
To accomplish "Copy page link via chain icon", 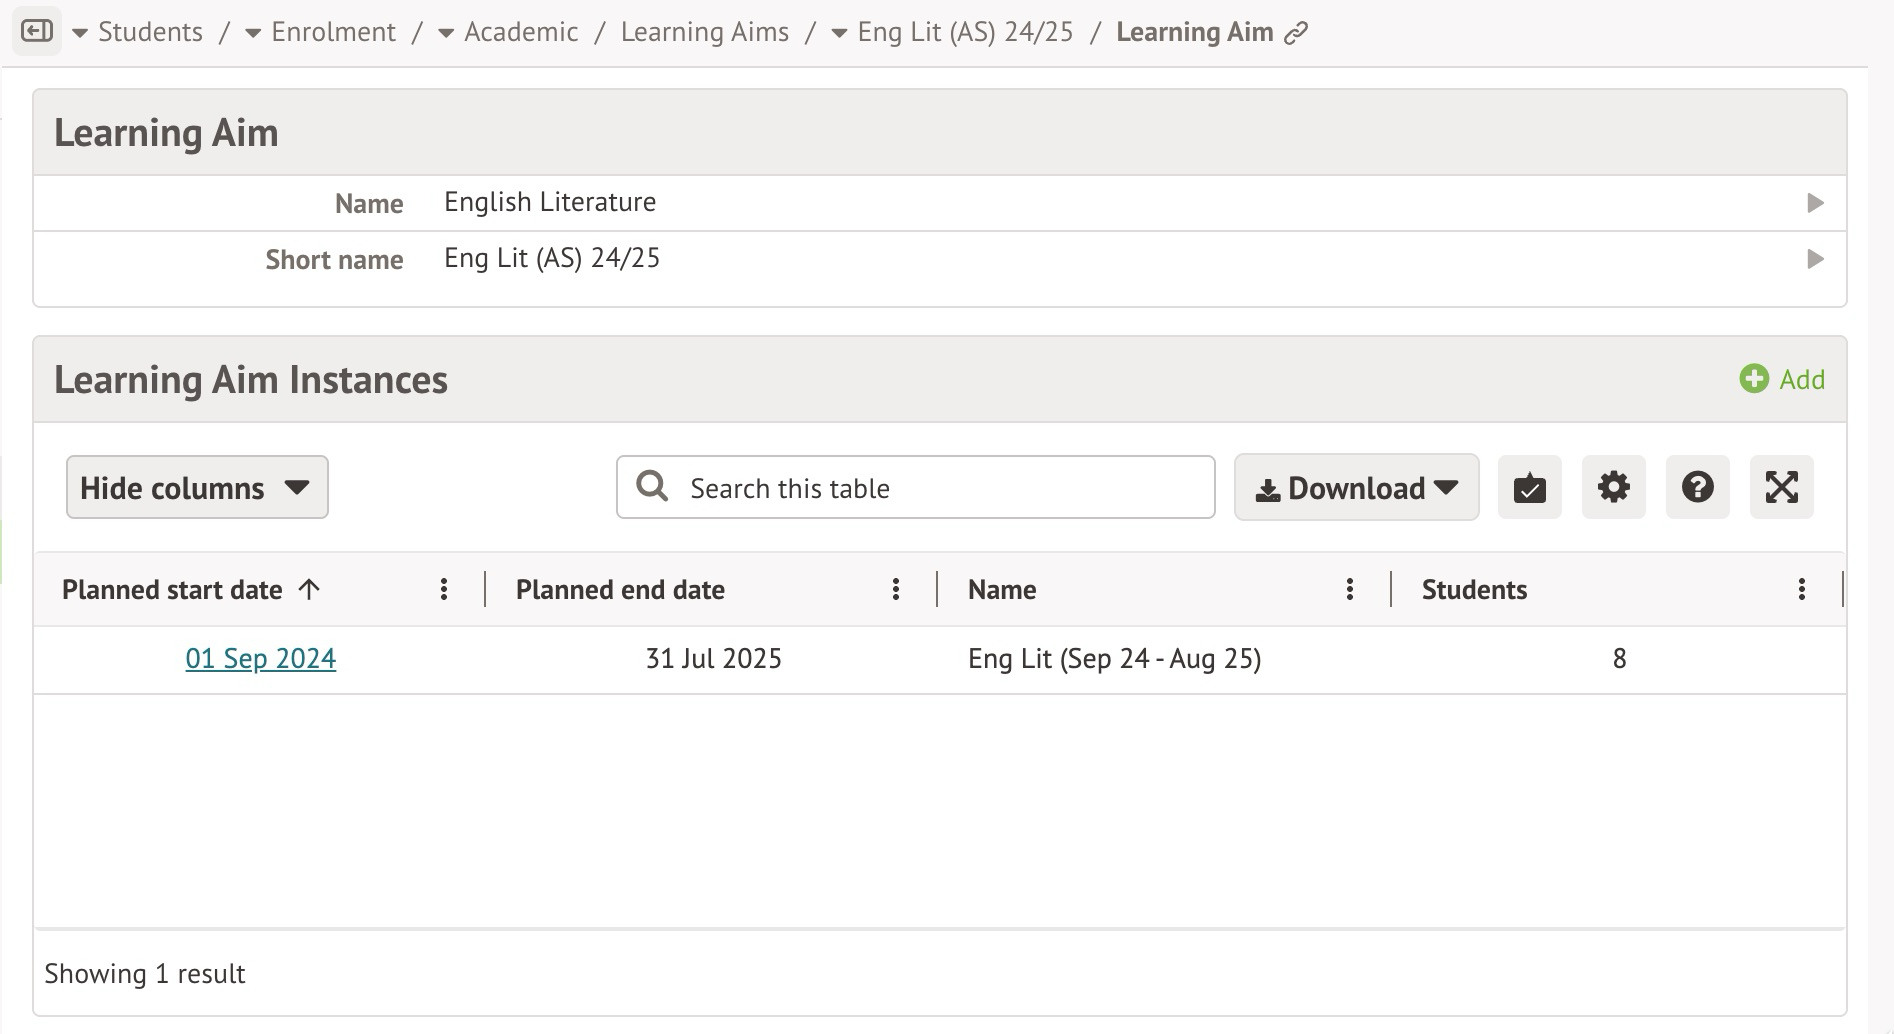I will (x=1296, y=33).
